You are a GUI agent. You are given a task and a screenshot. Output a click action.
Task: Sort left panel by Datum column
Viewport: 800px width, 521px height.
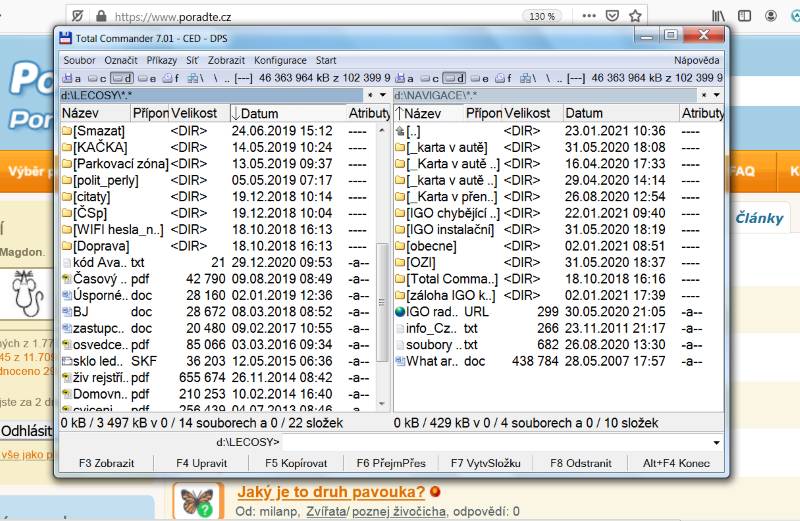point(287,113)
